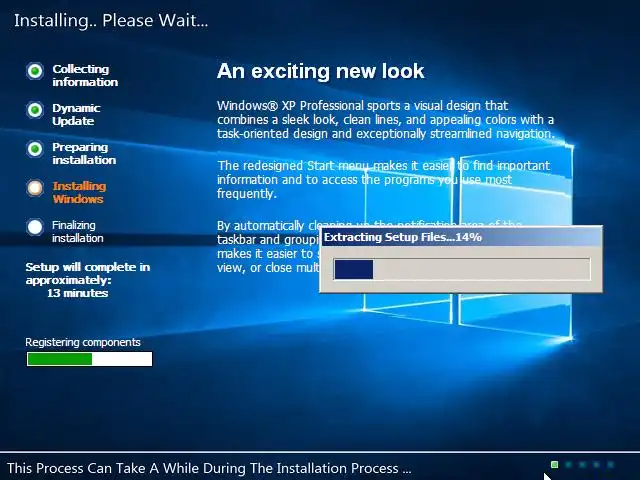Click the white Finalizing installation step indicator
The image size is (640, 480).
point(35,227)
